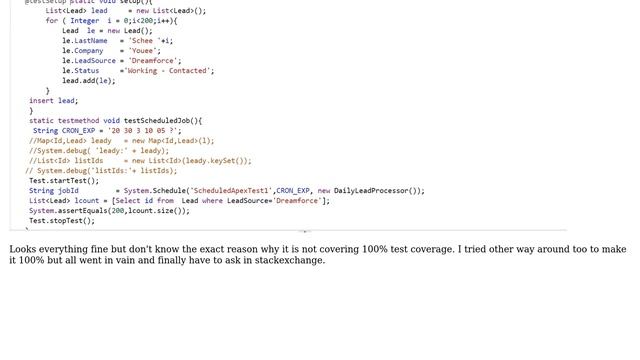The image size is (640, 360).
Task: Click the 'Lead le = new Lead();' line
Action: pos(107,31)
